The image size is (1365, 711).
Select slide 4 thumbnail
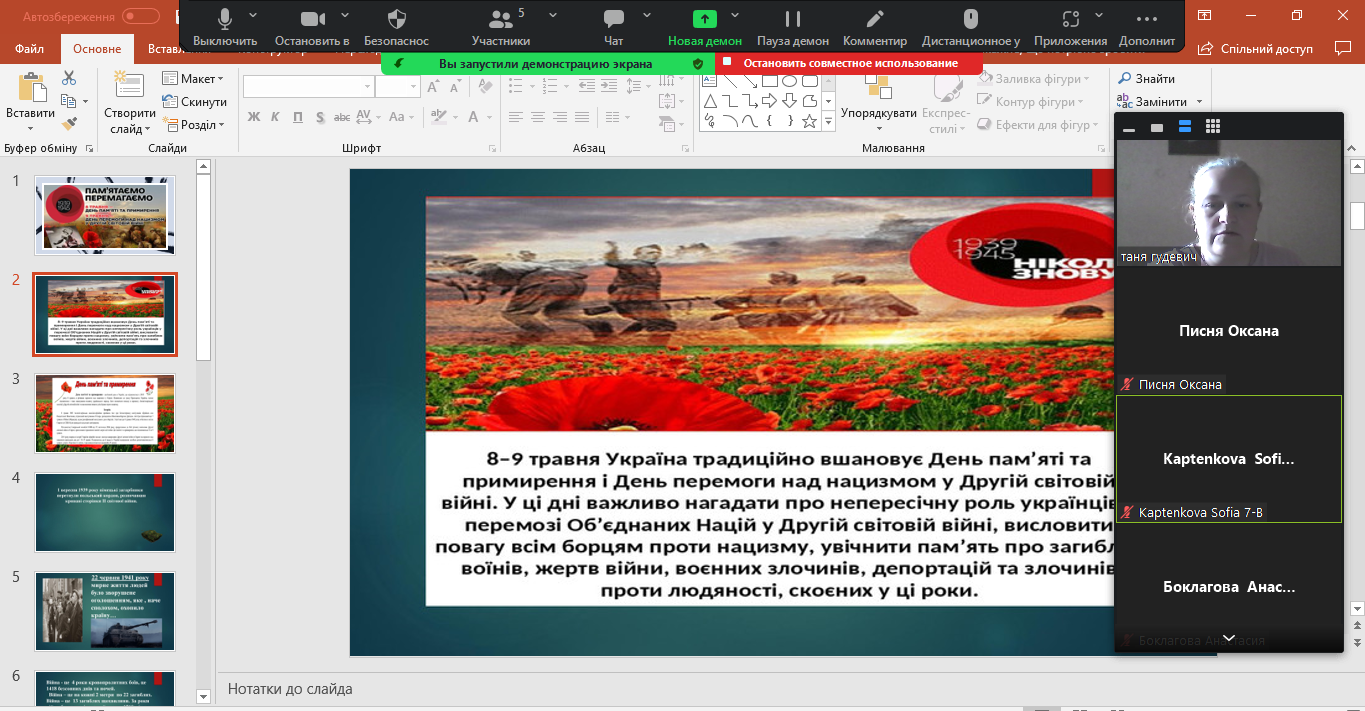(x=105, y=513)
